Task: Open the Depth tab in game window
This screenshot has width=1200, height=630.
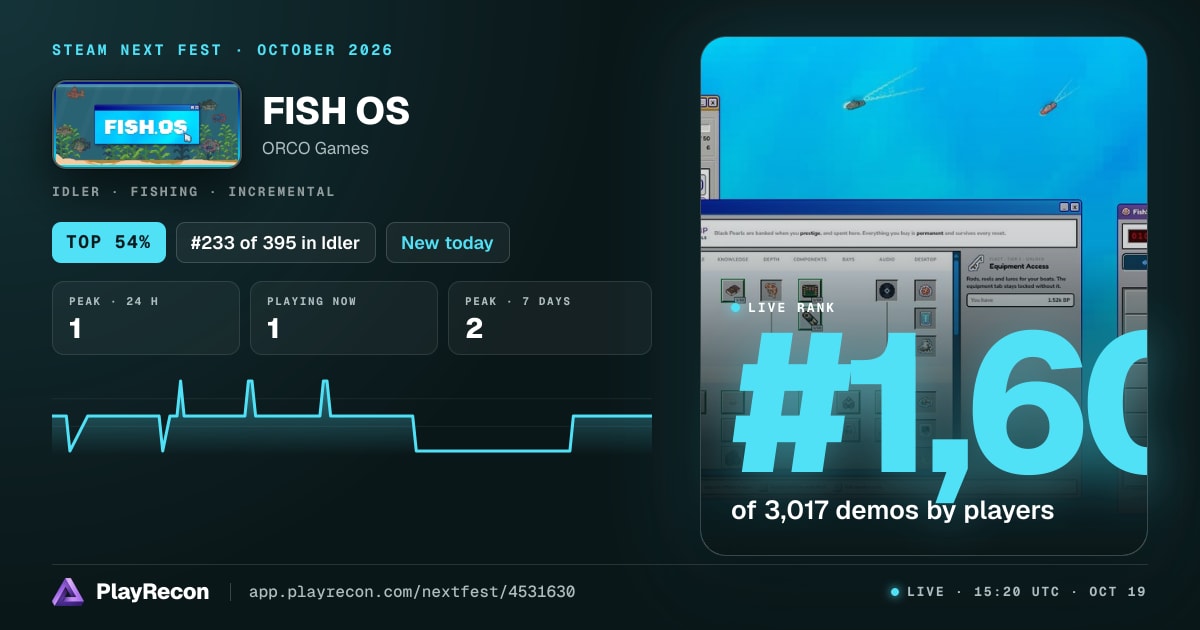Action: click(x=771, y=259)
